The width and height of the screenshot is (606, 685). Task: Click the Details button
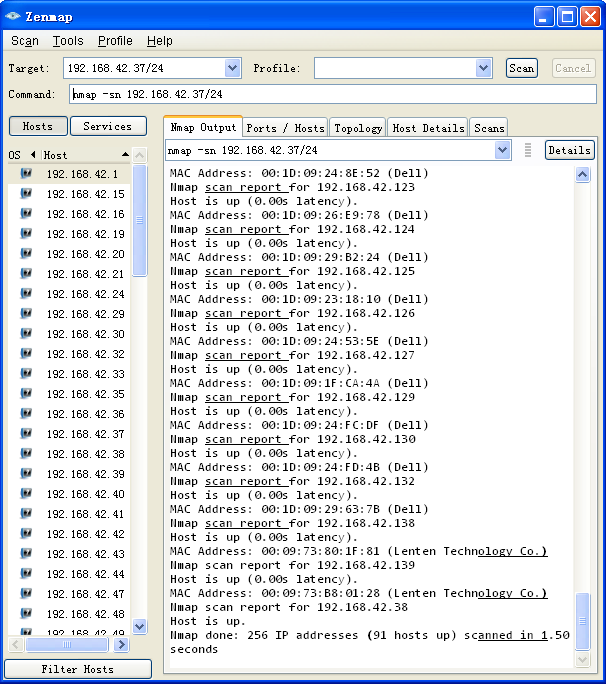(569, 150)
